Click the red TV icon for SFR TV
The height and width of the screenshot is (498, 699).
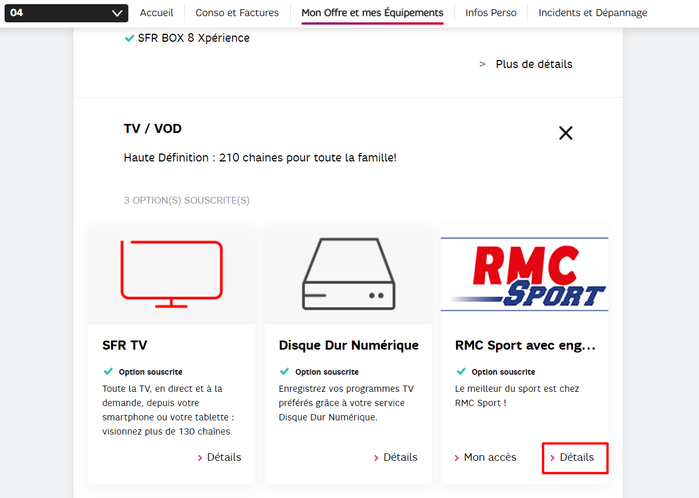(x=171, y=273)
